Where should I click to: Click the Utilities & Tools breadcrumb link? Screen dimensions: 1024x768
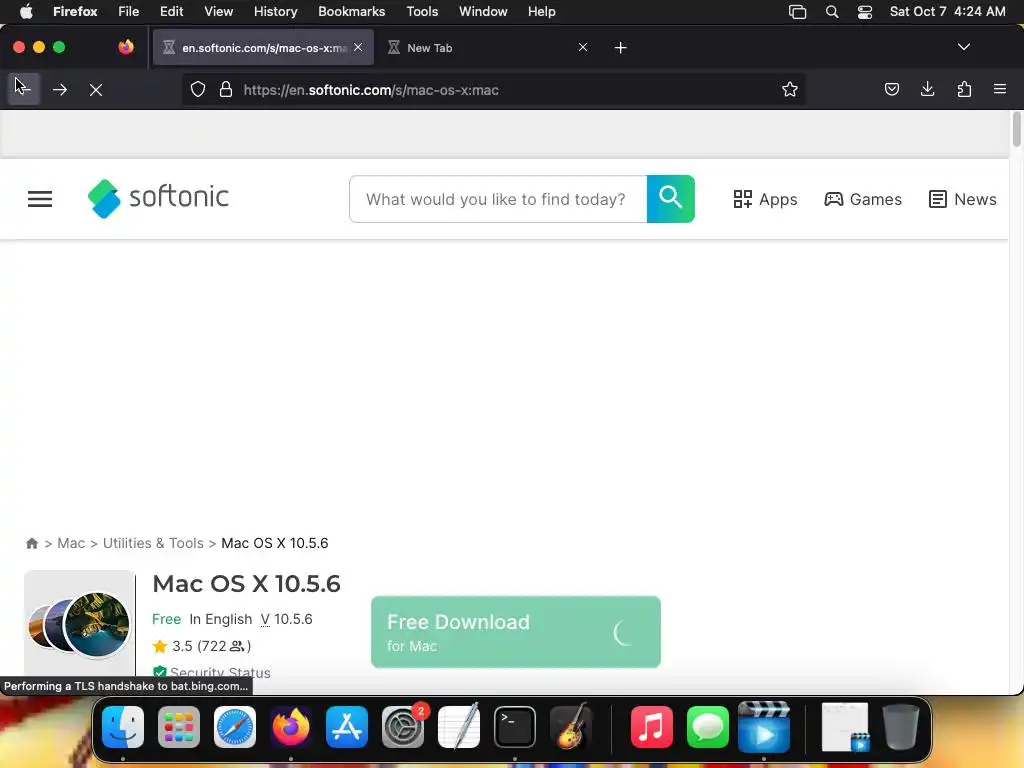[153, 543]
